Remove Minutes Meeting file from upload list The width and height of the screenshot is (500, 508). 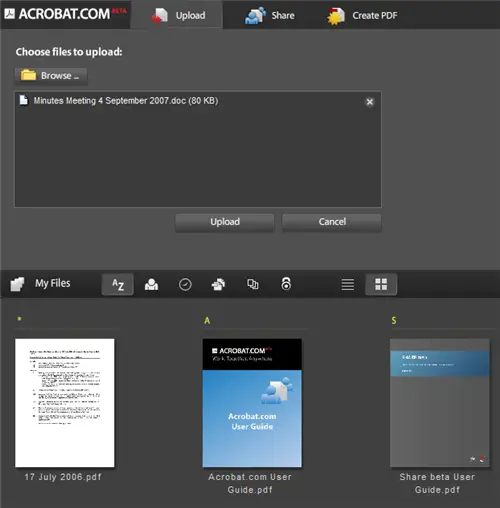[x=370, y=102]
